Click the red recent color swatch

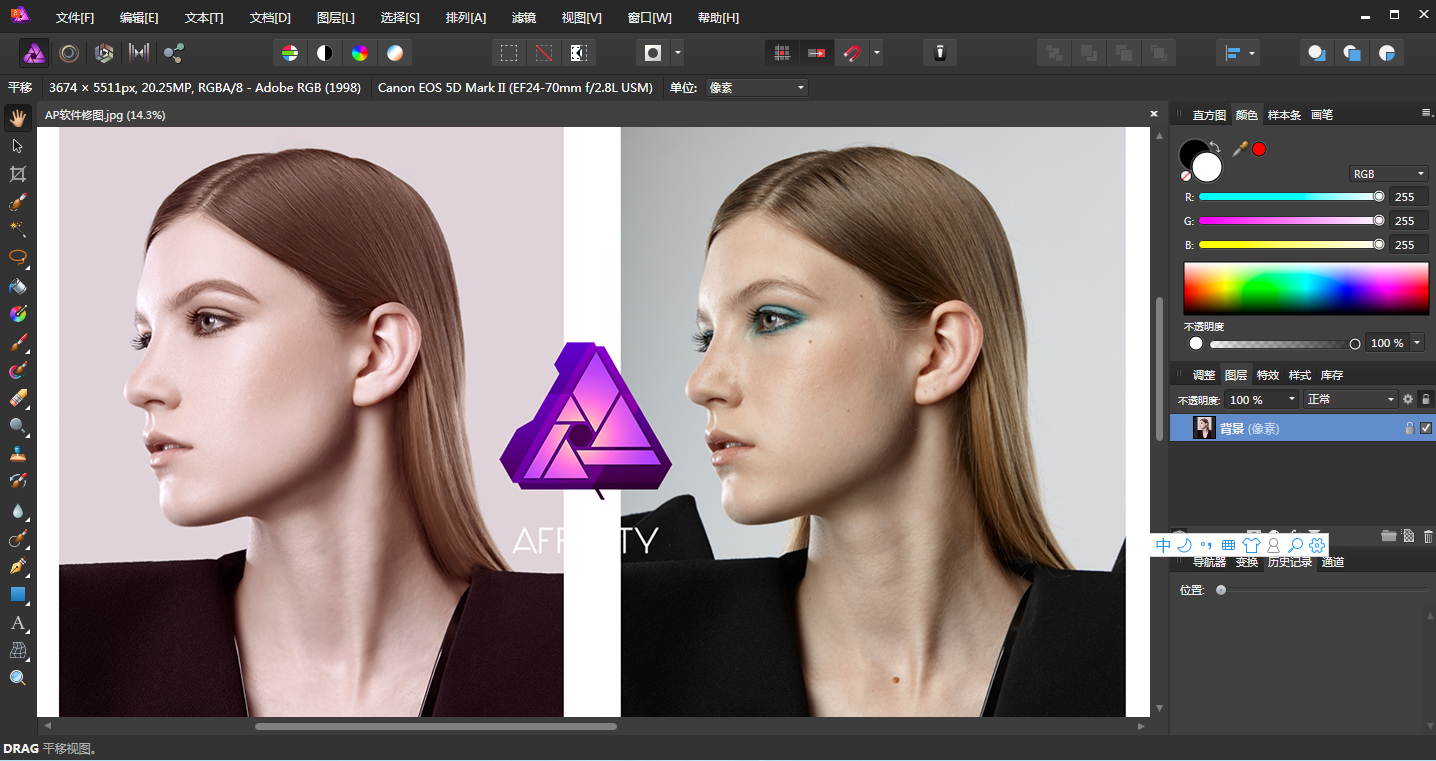tap(1259, 149)
